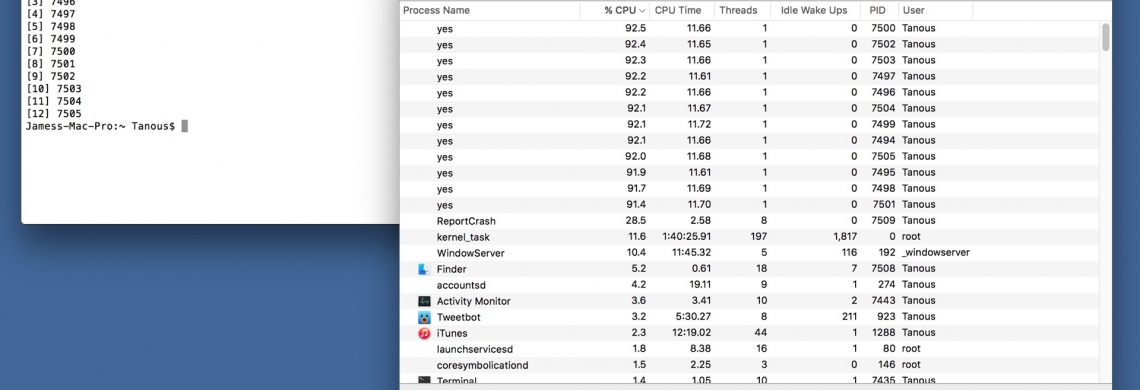Select the kernel_task process row

click(x=750, y=236)
